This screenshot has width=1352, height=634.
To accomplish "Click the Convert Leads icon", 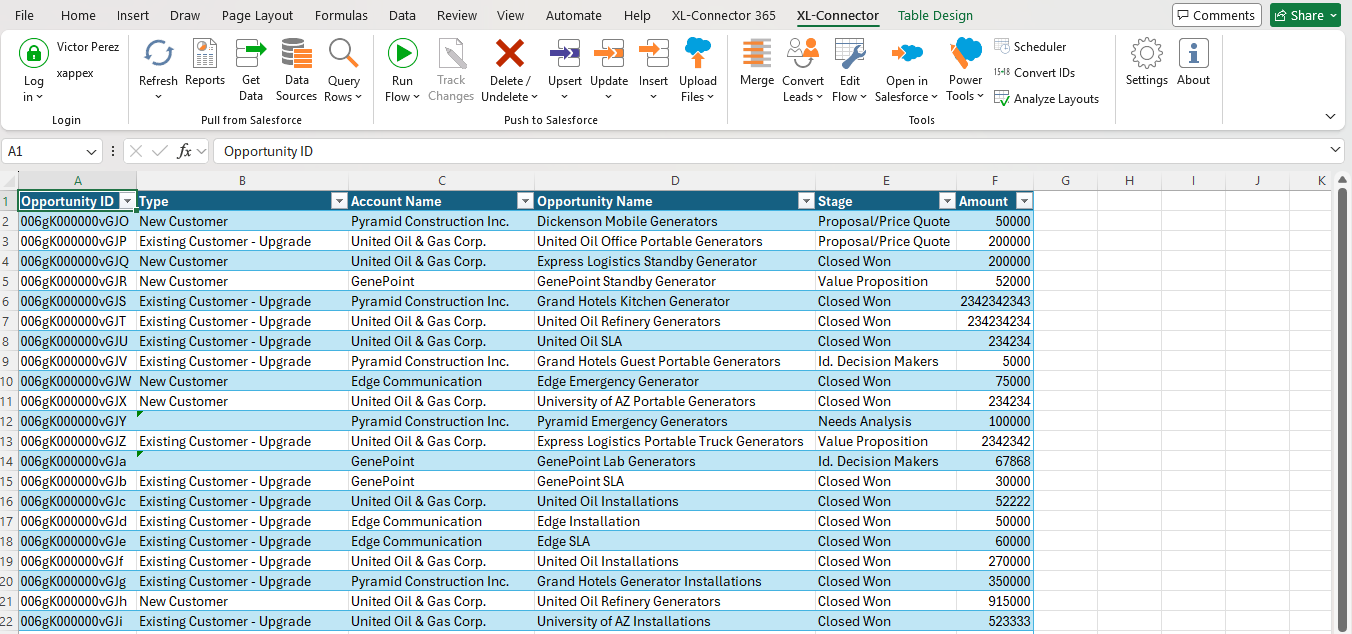I will [x=803, y=54].
